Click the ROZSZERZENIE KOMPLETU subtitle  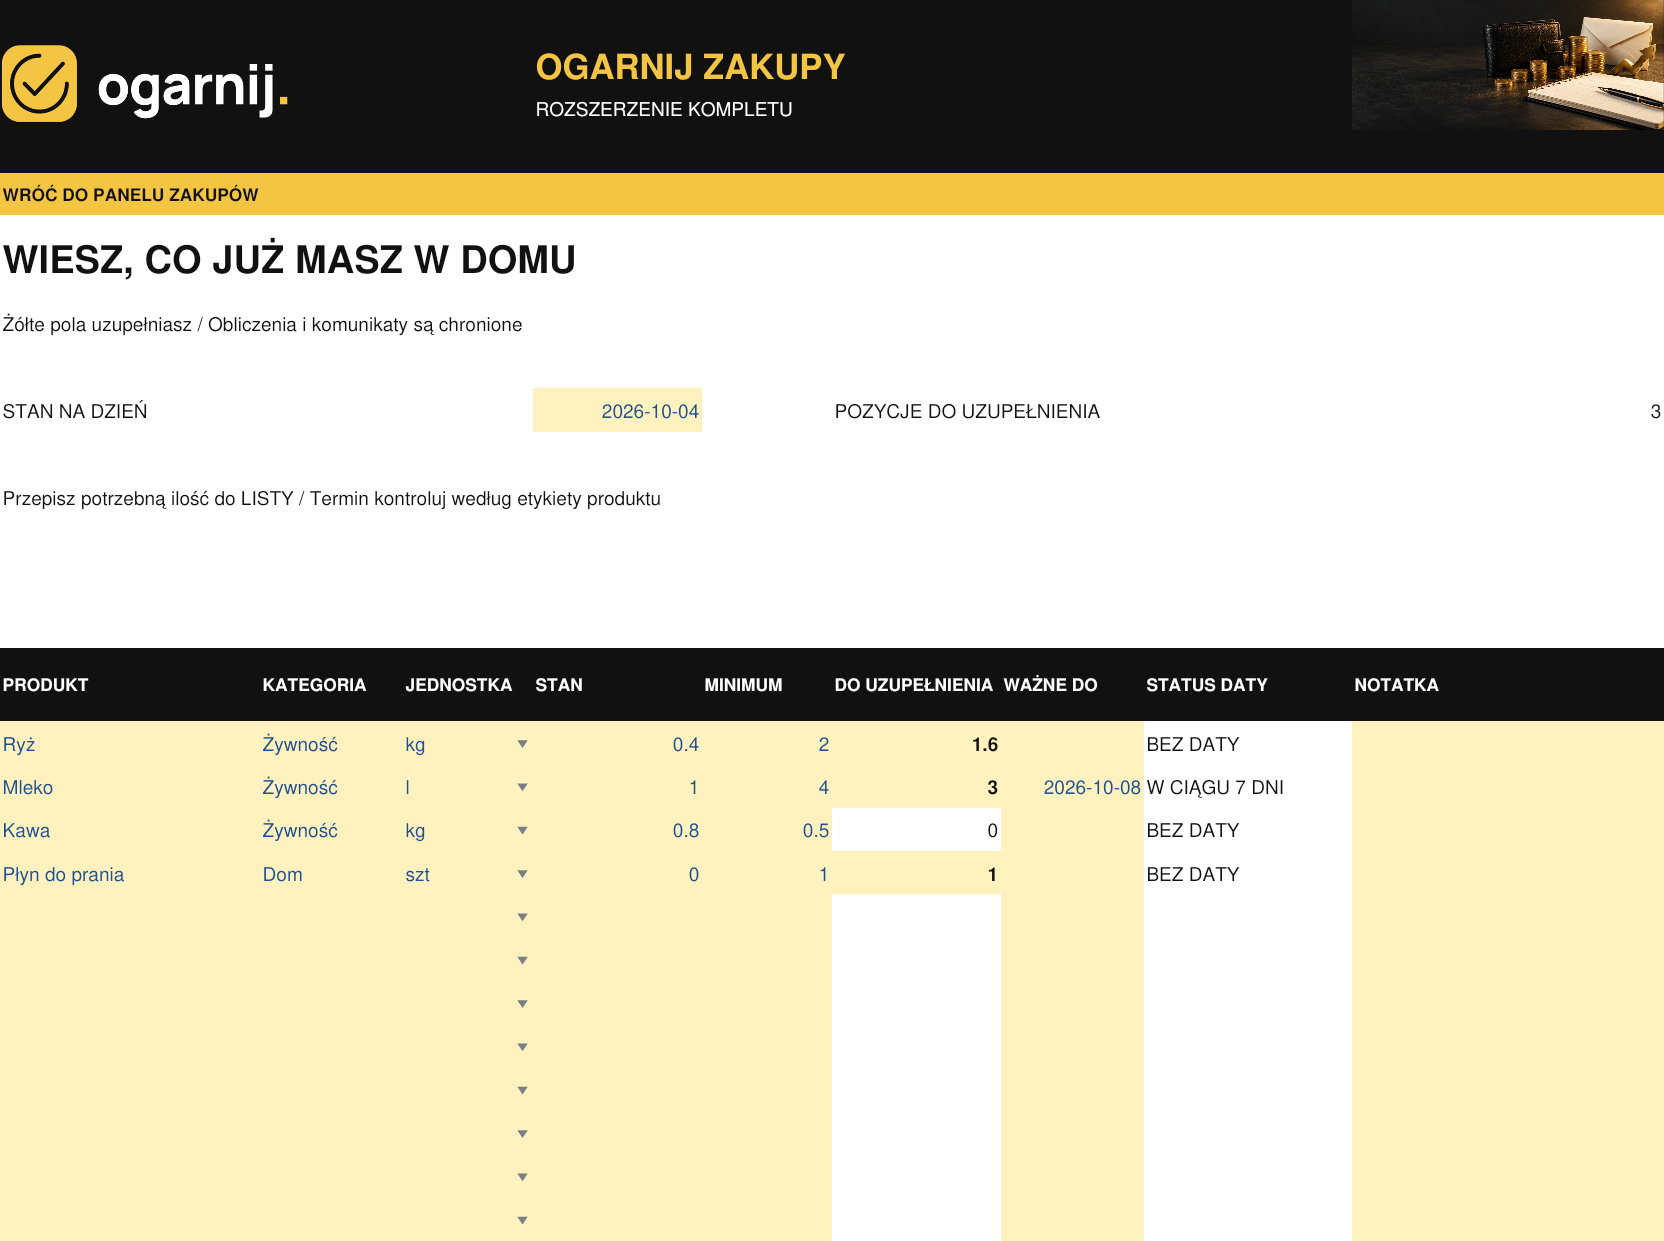tap(664, 109)
